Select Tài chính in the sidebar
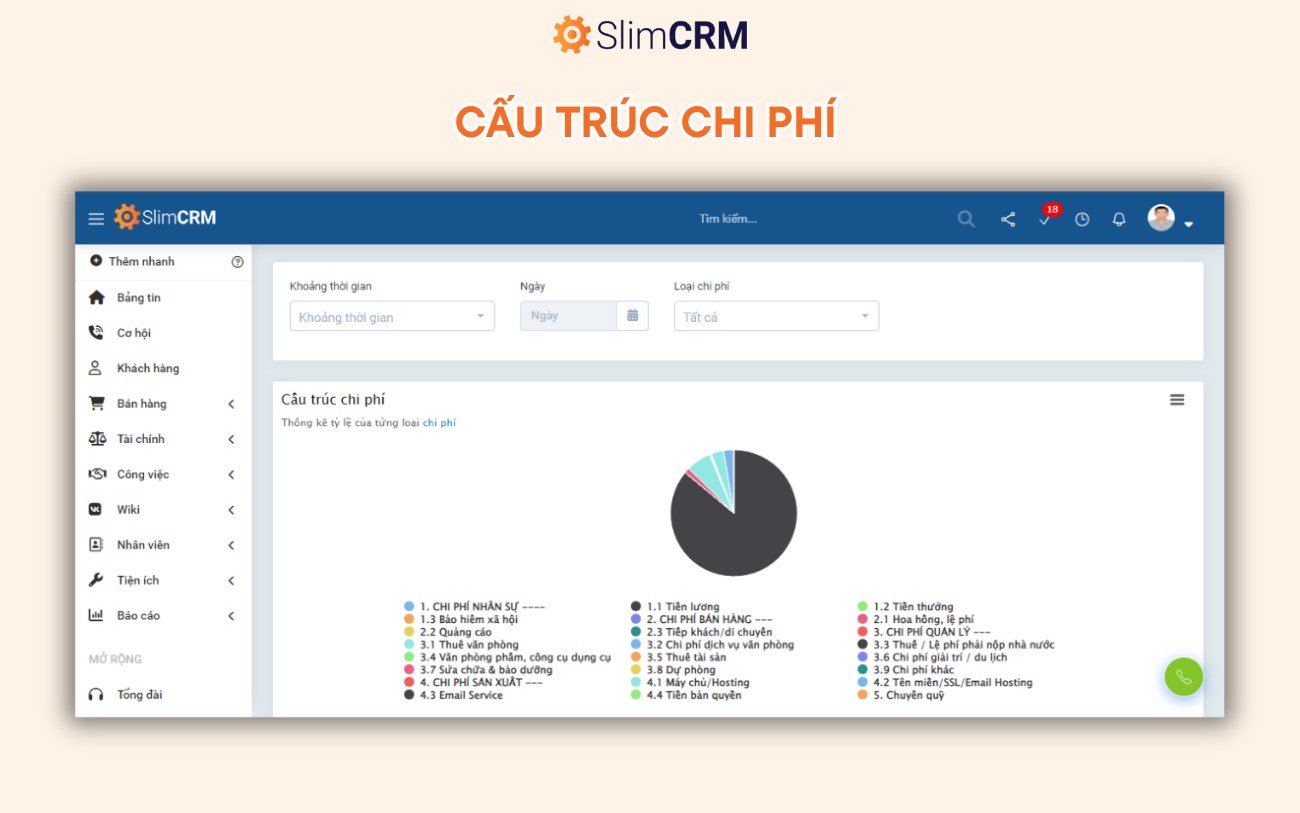 tap(141, 439)
